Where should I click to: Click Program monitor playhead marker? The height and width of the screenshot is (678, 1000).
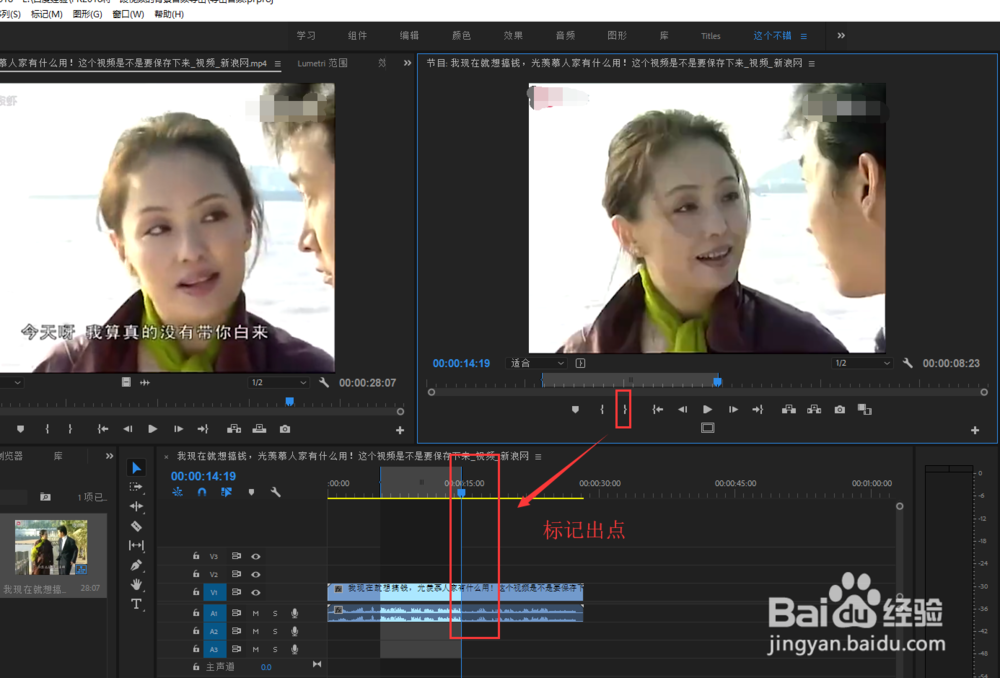(x=717, y=381)
